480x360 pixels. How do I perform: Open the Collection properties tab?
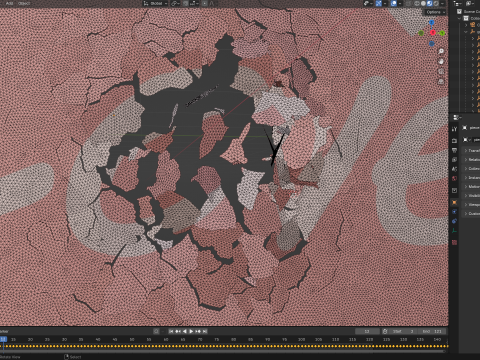(x=454, y=190)
